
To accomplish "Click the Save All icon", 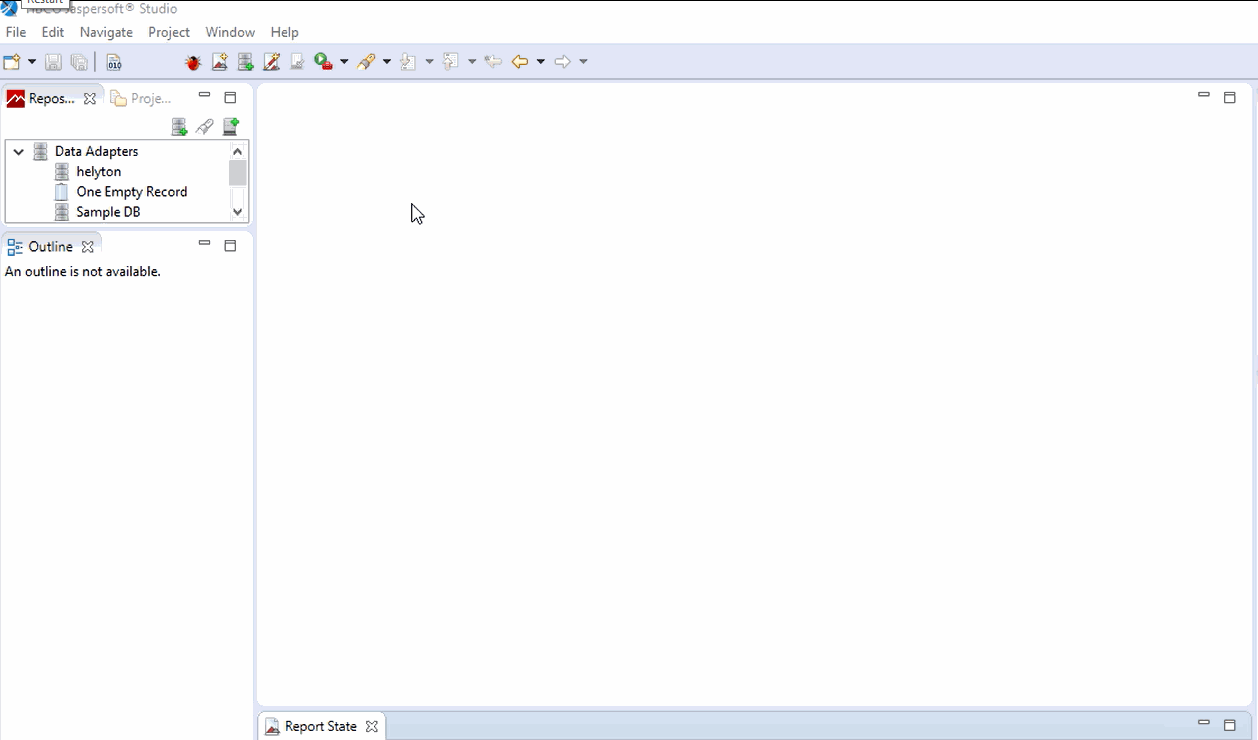I will (x=79, y=62).
